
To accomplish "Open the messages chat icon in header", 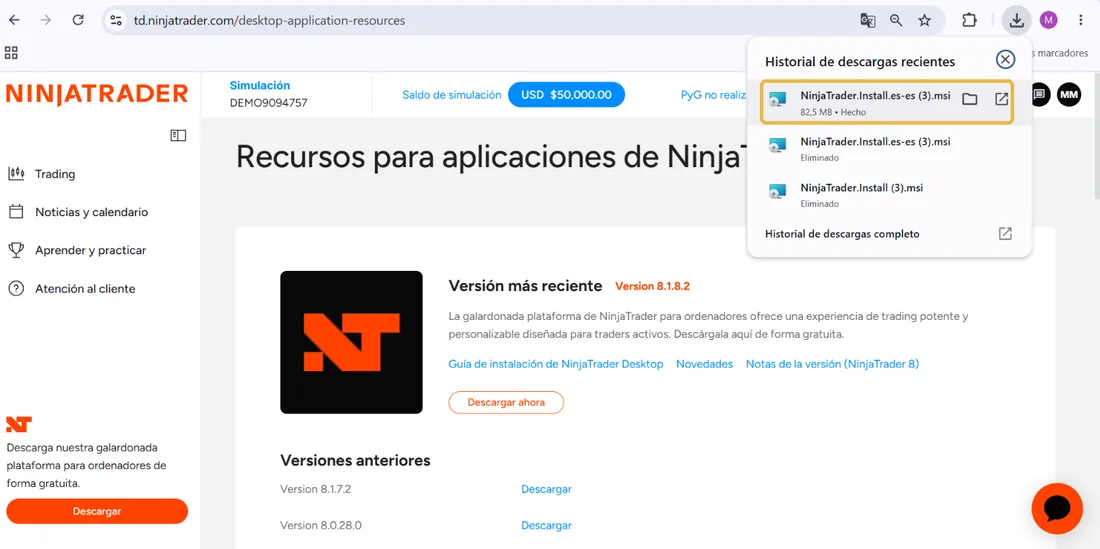I will point(1040,94).
